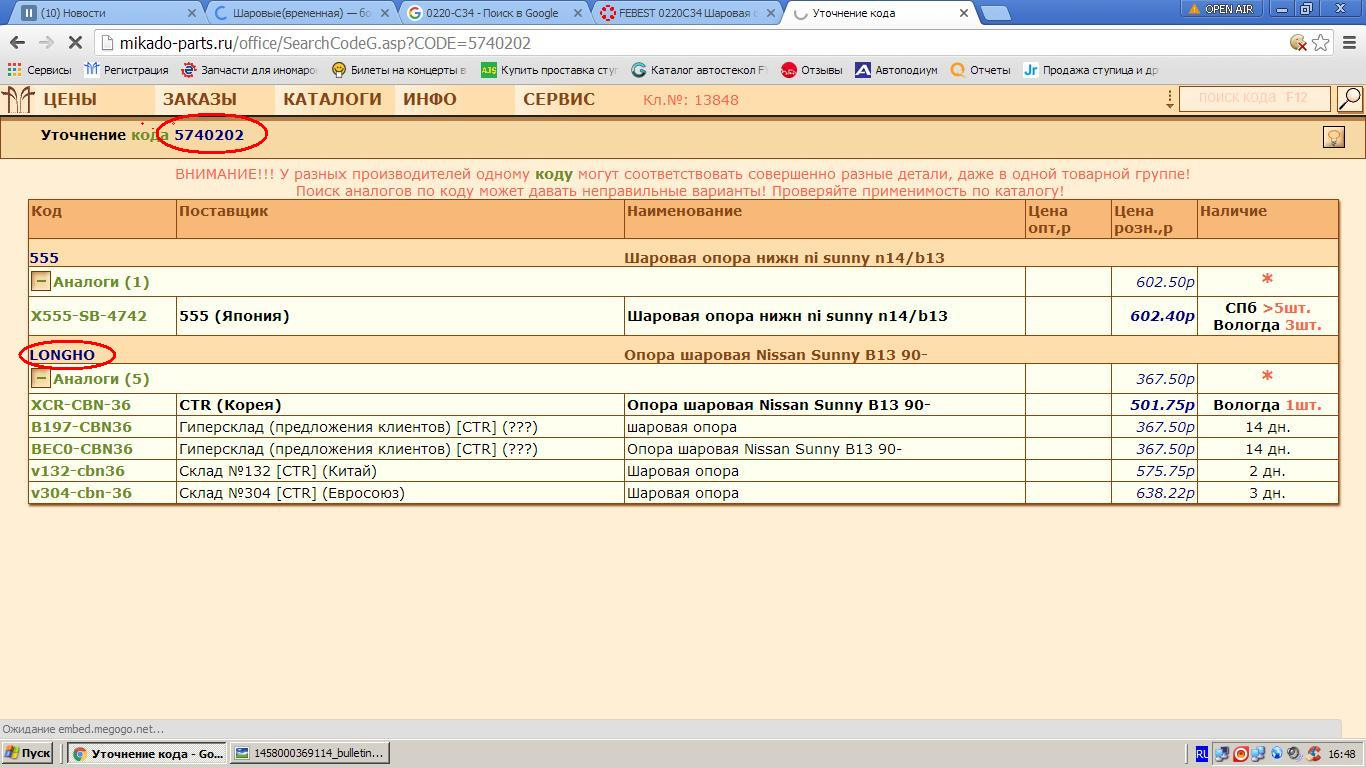The image size is (1366, 768).
Task: Click the address bar URL
Action: [x=325, y=43]
